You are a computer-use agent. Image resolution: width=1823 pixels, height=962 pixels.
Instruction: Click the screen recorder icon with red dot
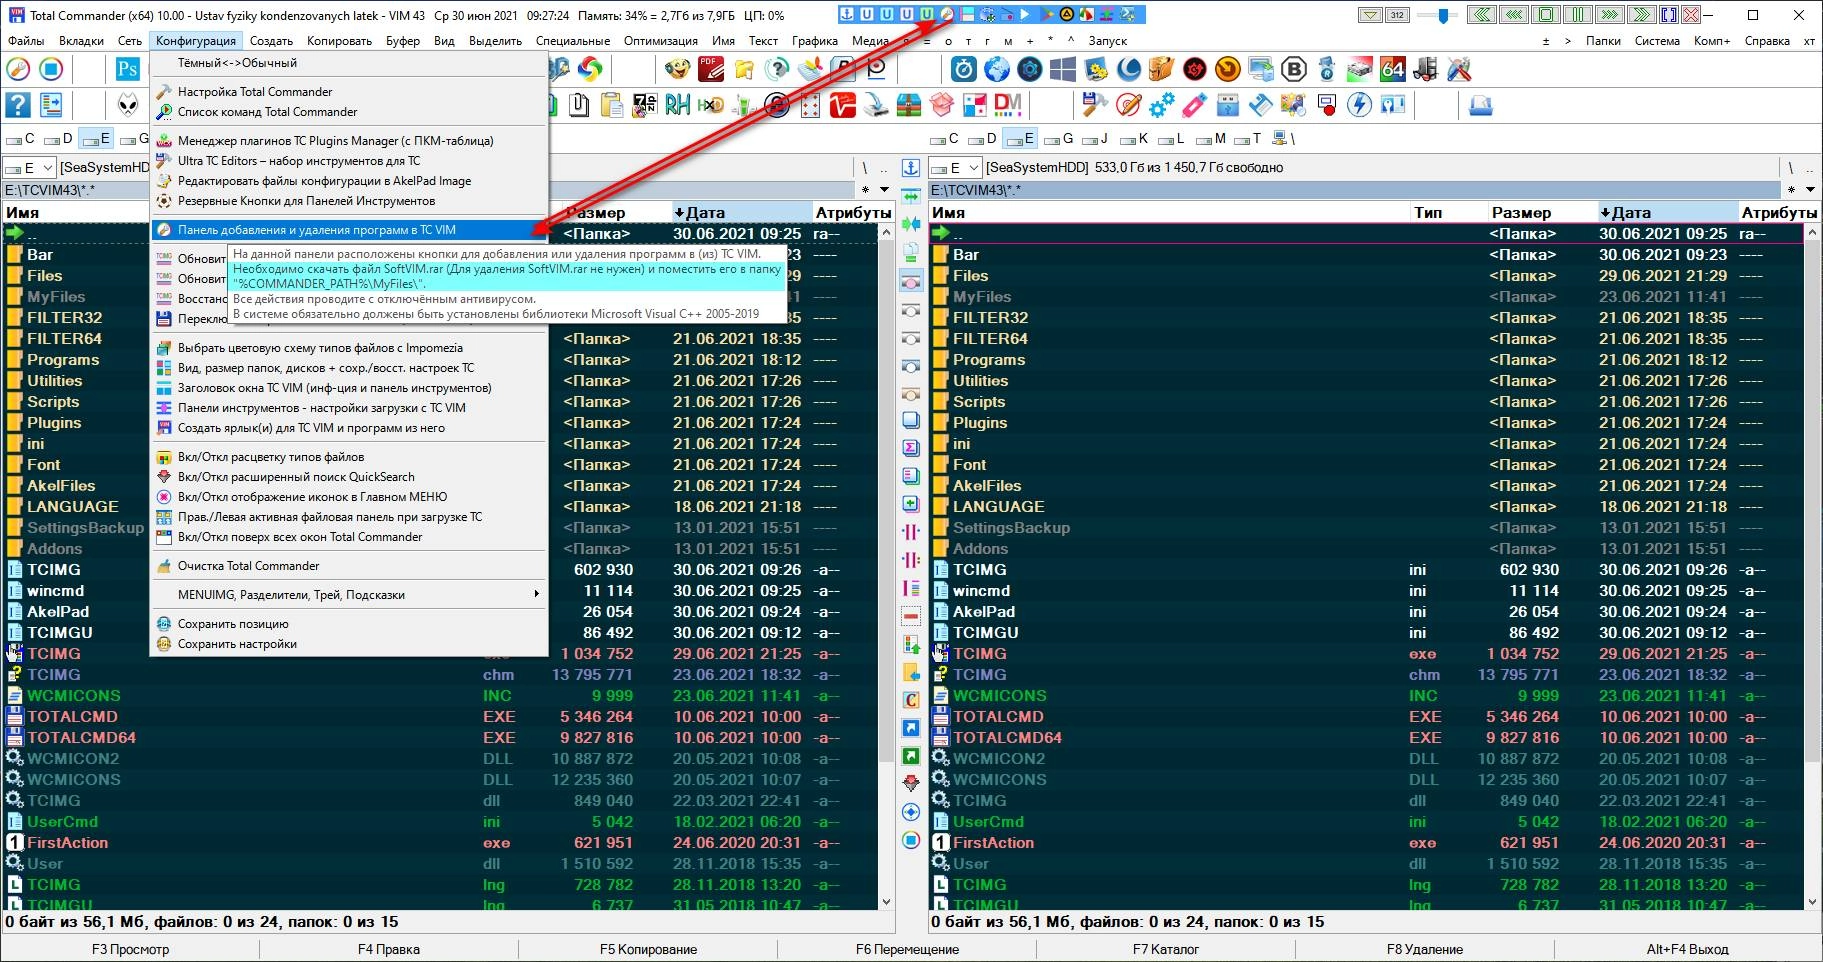pos(1327,105)
